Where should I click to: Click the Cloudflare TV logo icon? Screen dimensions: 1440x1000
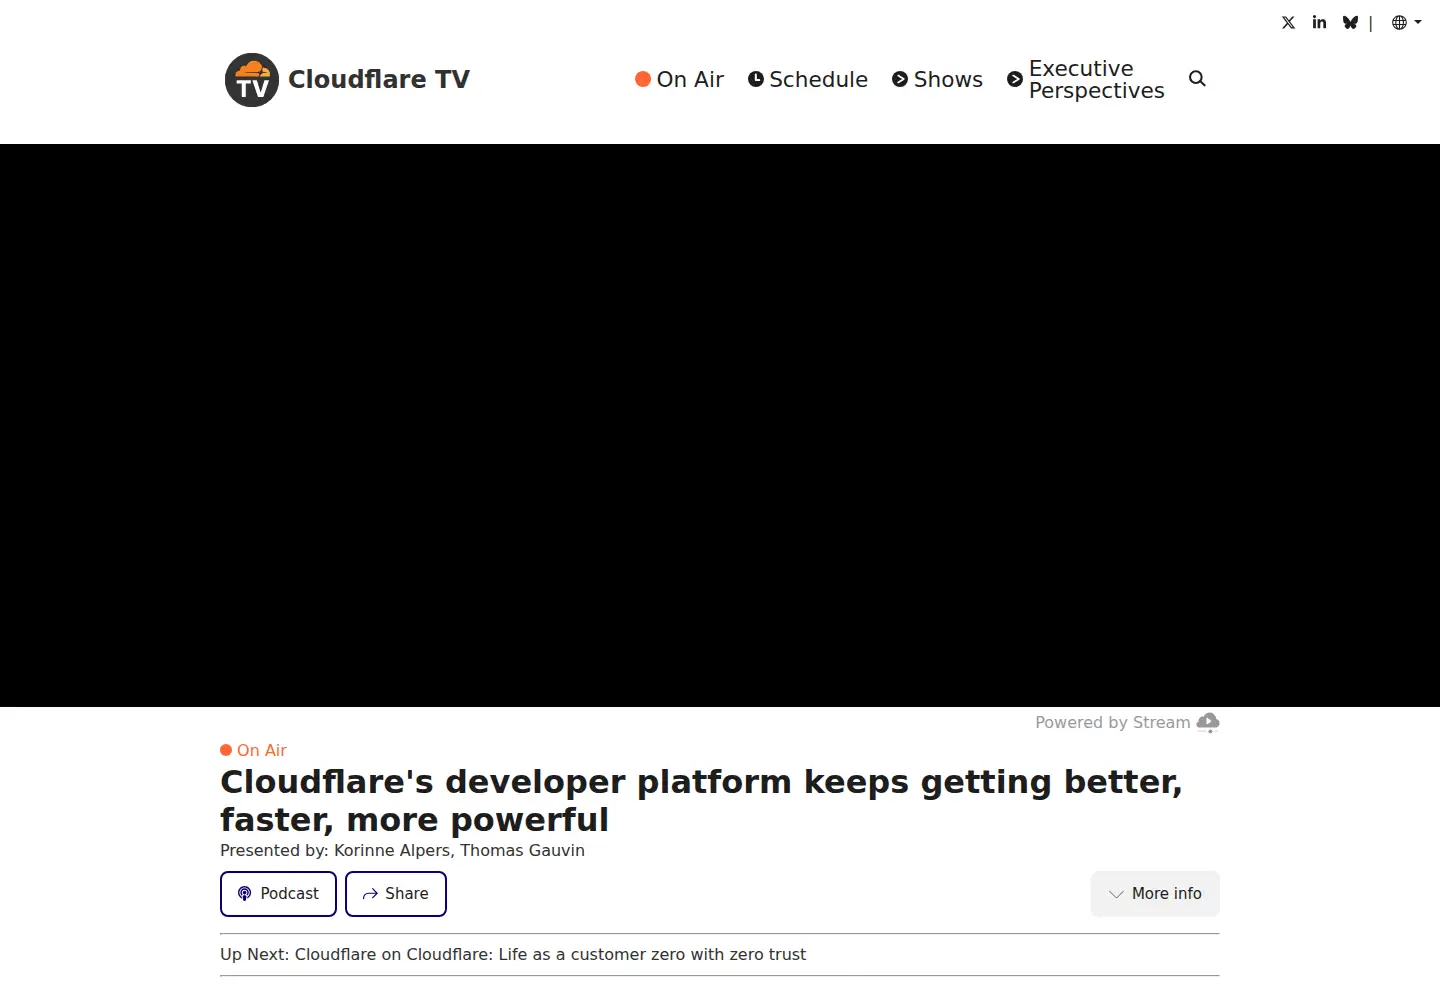coord(252,80)
